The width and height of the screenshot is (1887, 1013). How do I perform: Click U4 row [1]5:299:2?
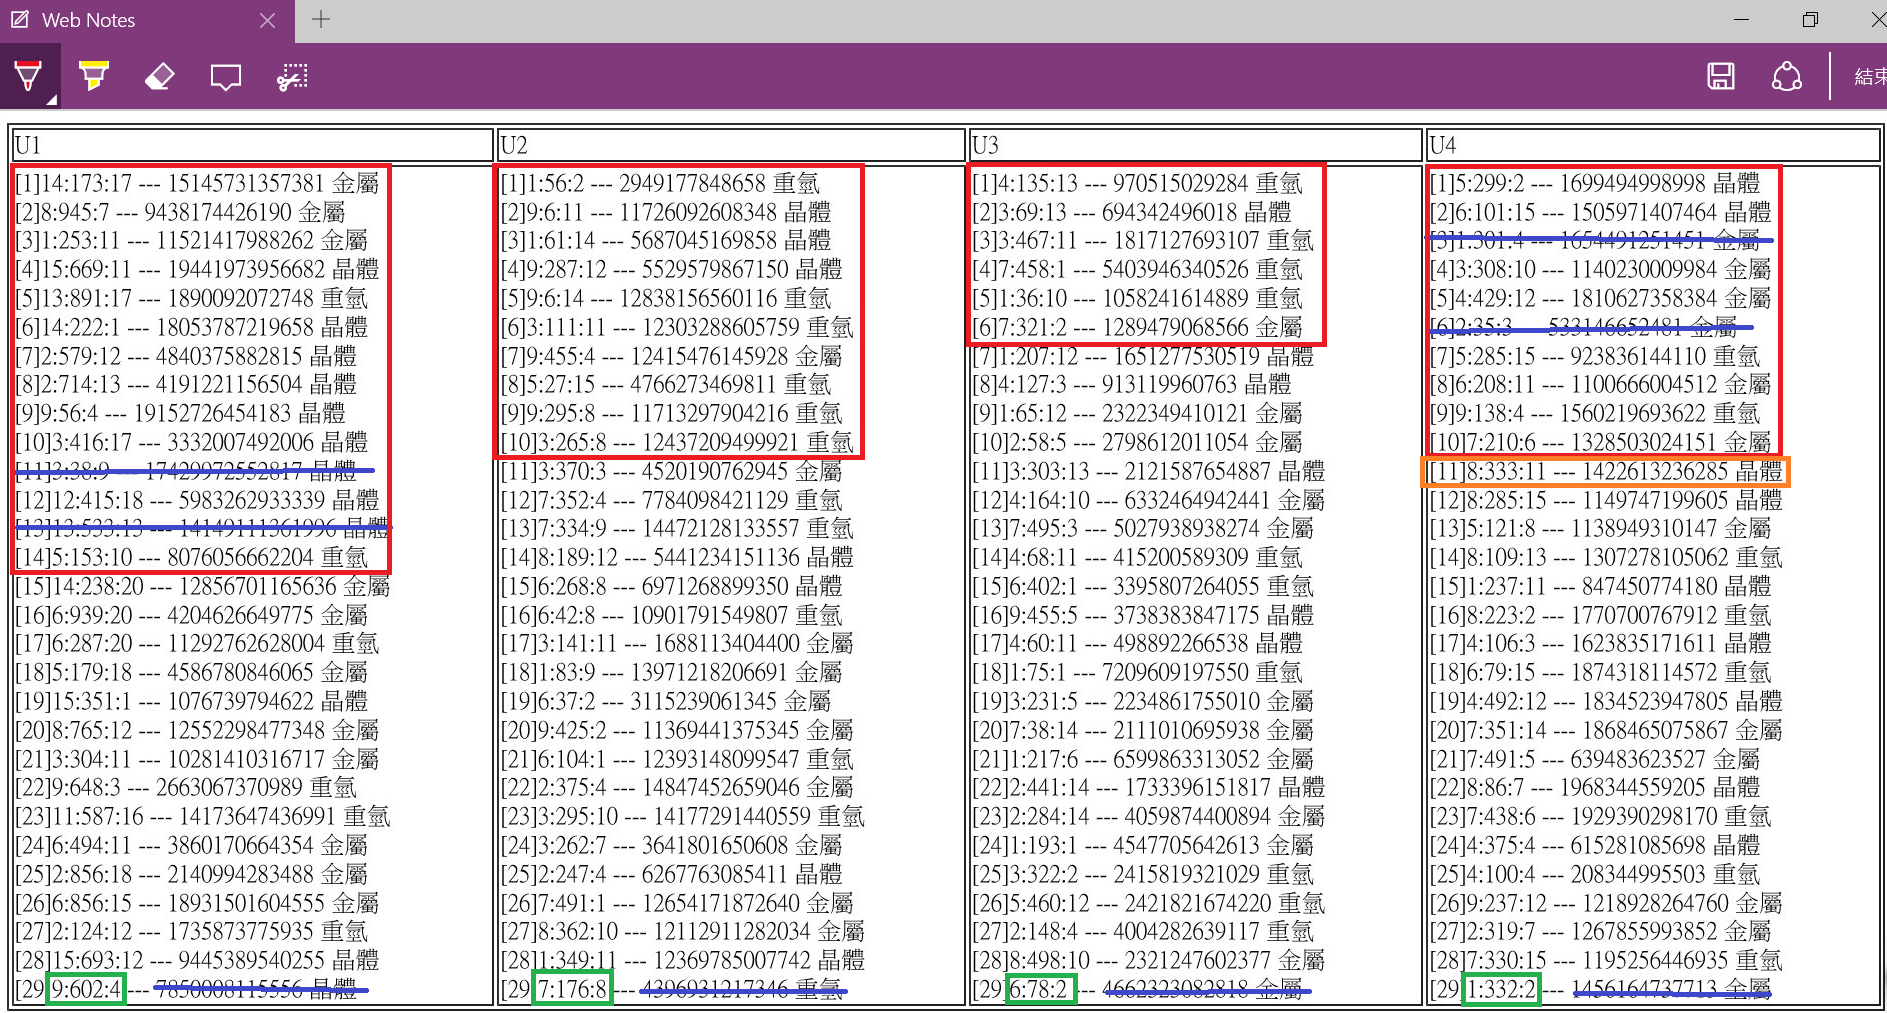click(1594, 184)
